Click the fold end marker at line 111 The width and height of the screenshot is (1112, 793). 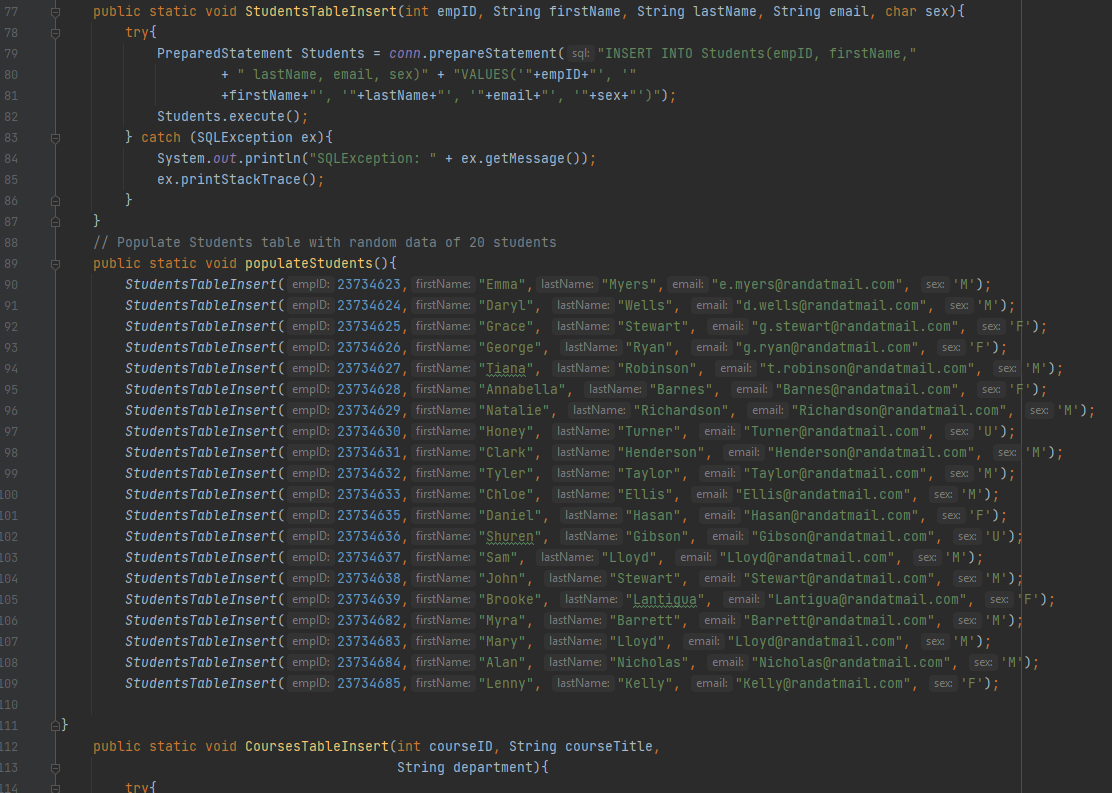click(55, 726)
